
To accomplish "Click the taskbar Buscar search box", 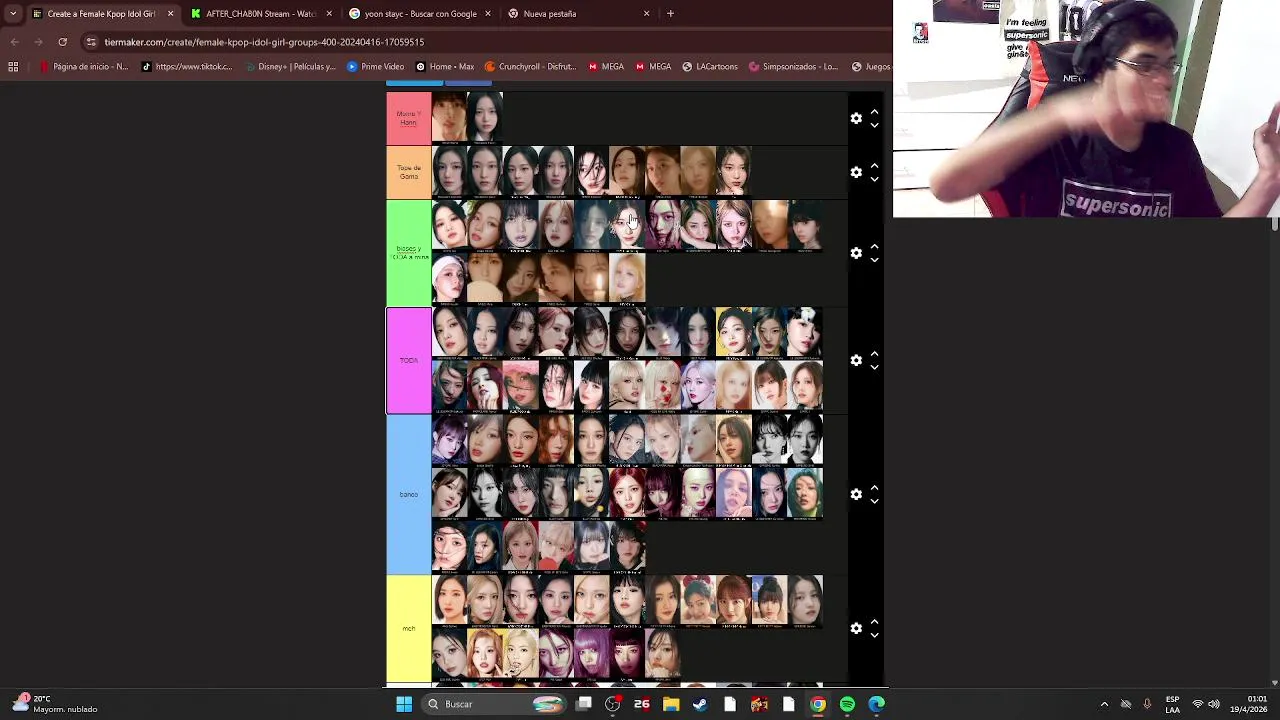I will point(494,704).
